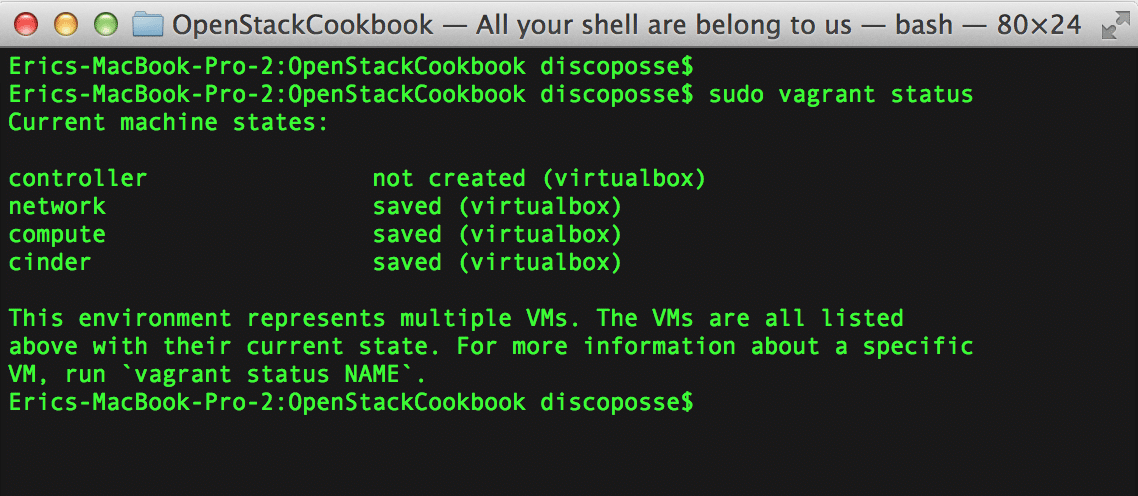Click the "controller" machine name
Viewport: 1138px width, 496px height.
[78, 178]
